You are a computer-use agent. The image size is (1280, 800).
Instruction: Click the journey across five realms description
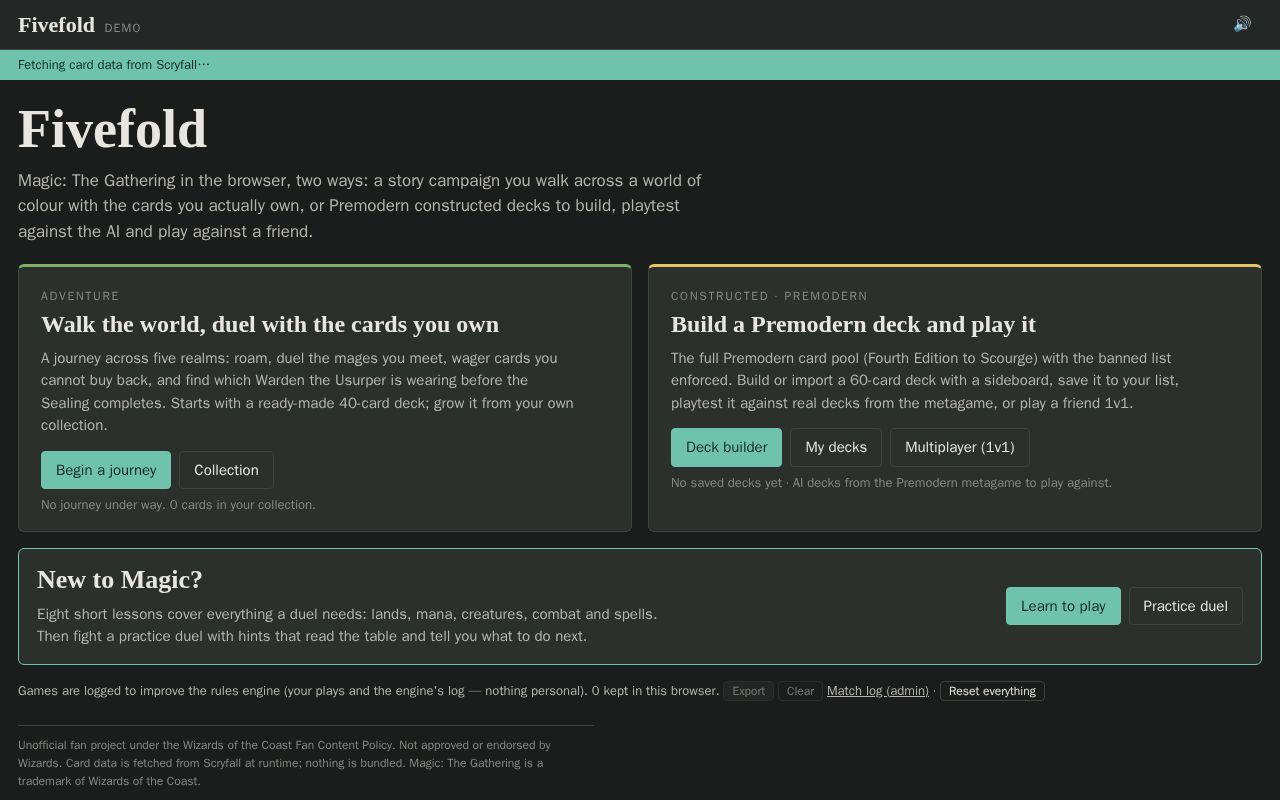[307, 392]
